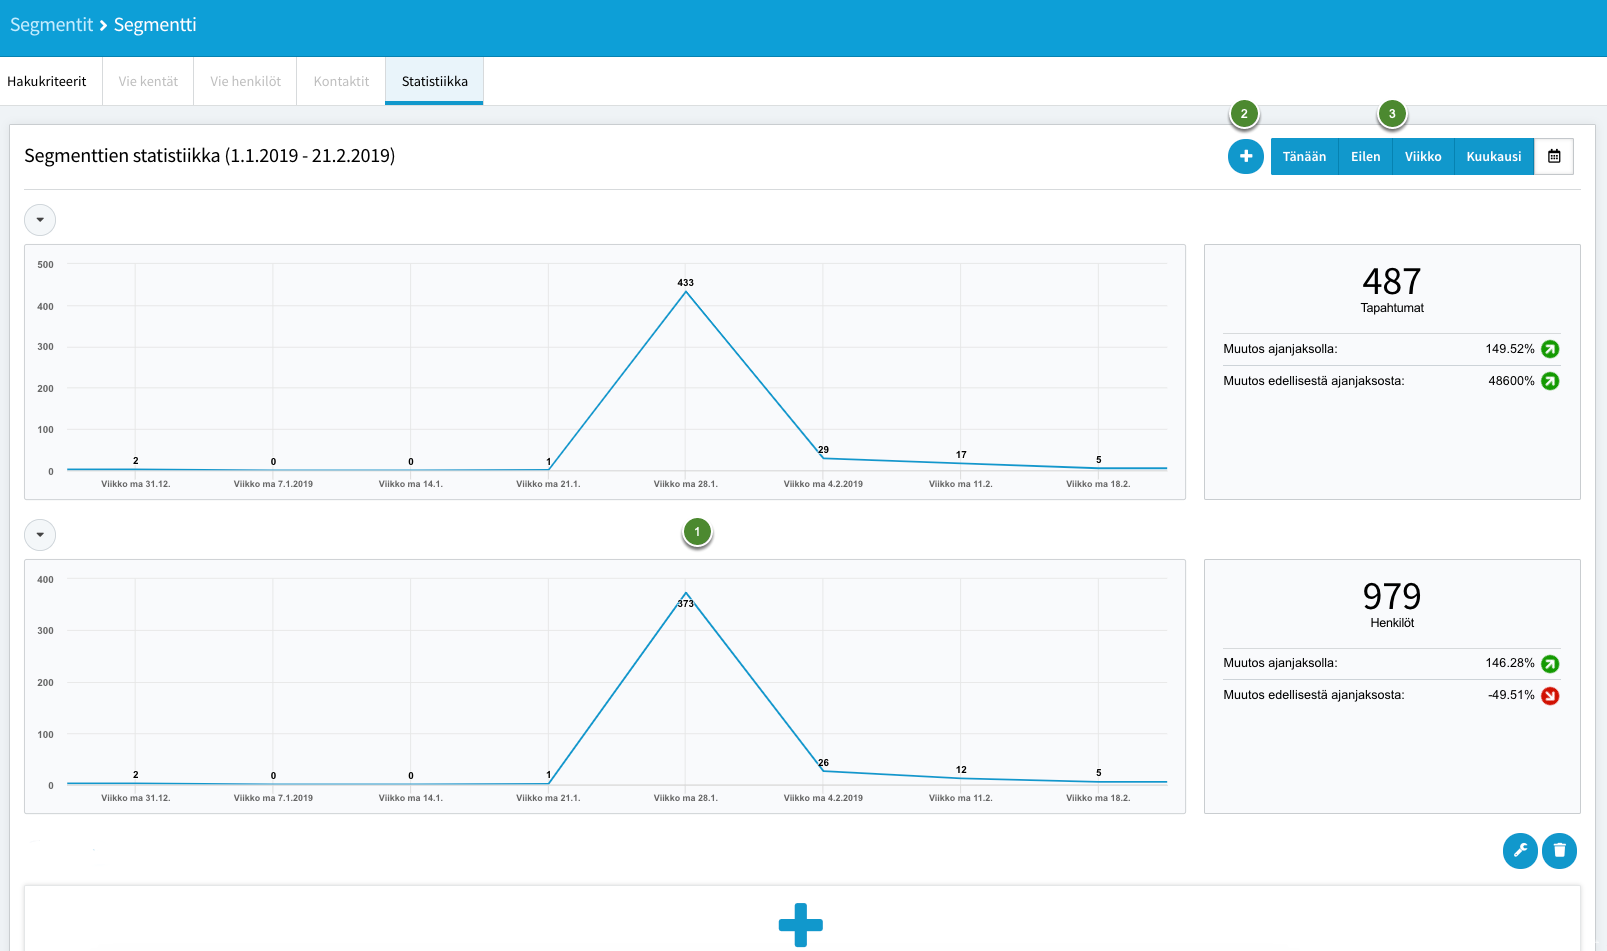This screenshot has height=951, width=1607.
Task: Click red down arrow beside -49.51%
Action: coord(1550,696)
